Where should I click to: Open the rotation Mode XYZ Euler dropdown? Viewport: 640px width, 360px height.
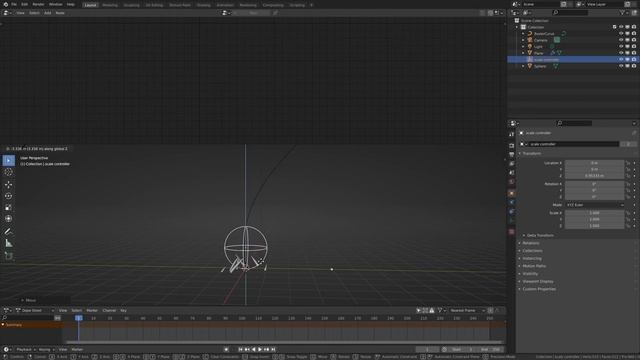(x=594, y=205)
